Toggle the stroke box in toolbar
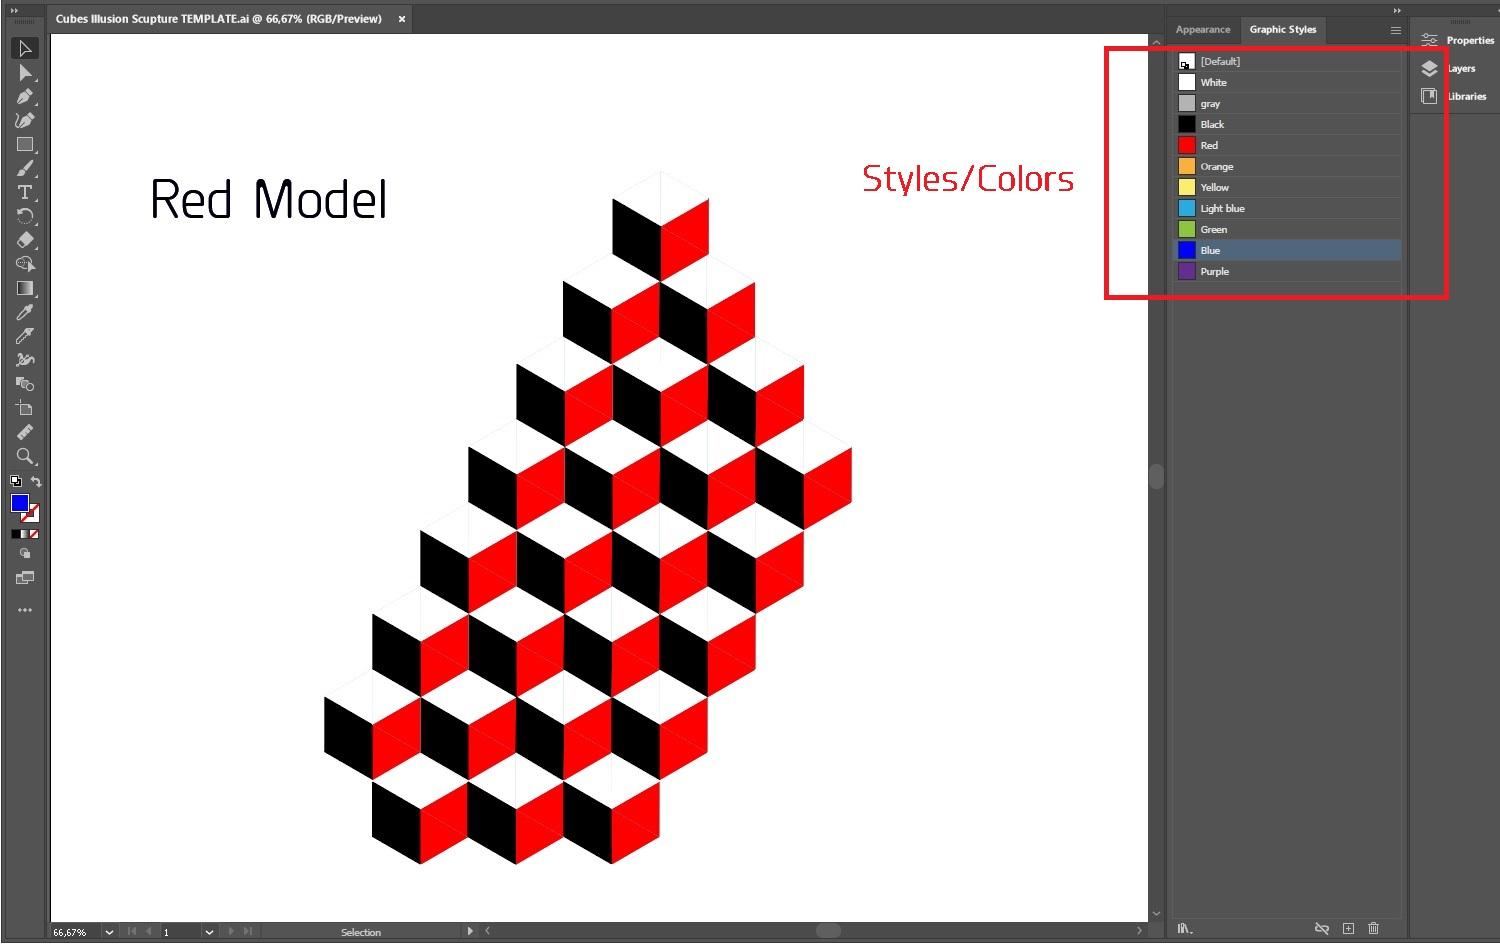 click(x=31, y=513)
